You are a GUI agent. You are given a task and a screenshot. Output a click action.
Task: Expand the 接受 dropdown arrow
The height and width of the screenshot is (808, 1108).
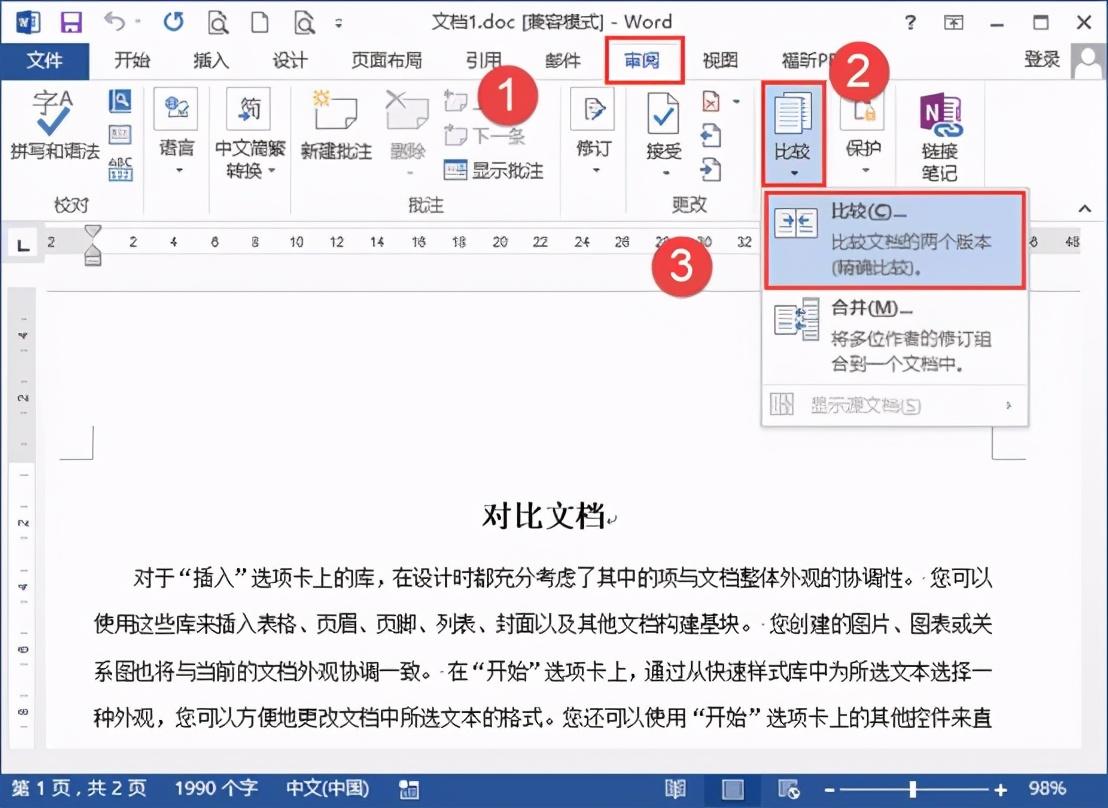click(x=666, y=172)
